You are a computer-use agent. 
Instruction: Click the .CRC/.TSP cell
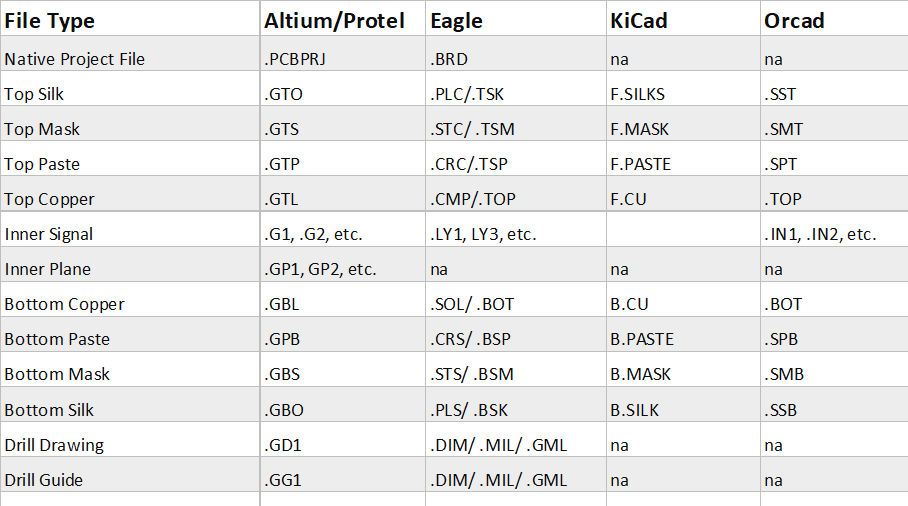tap(469, 164)
